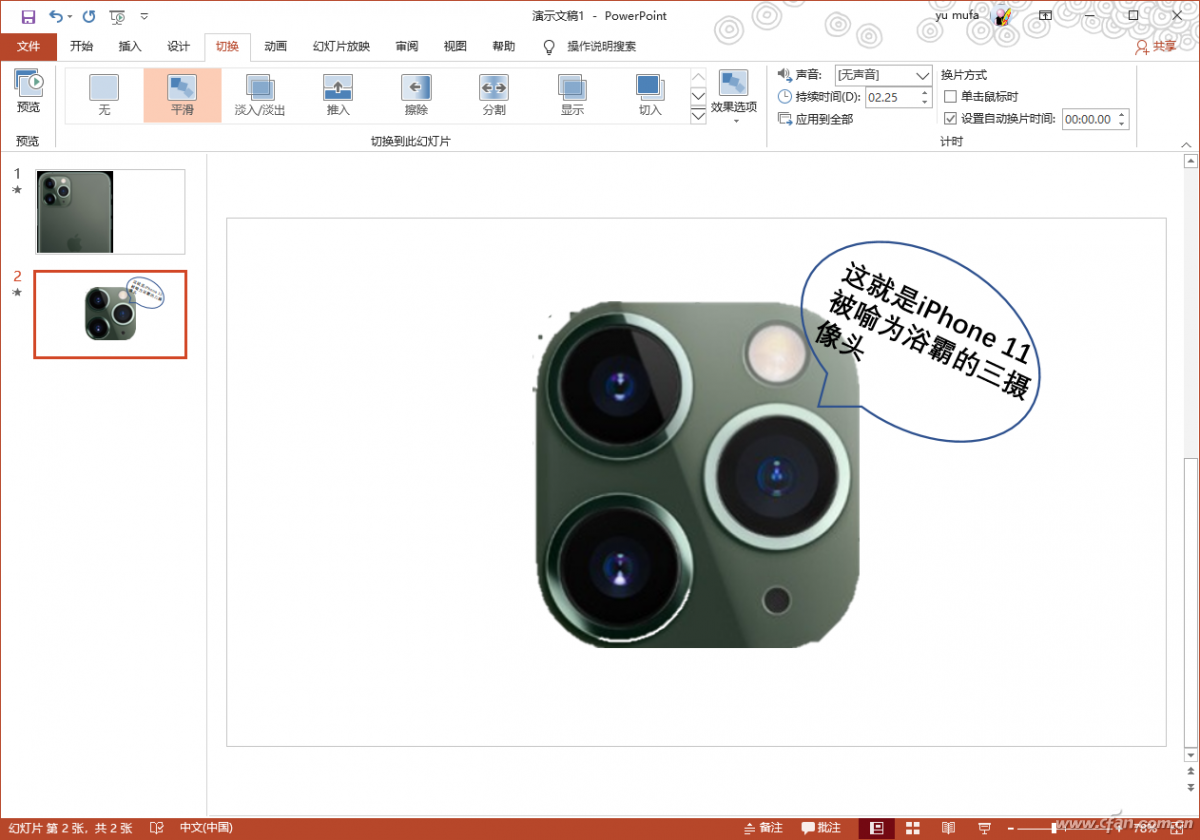Switch to Slide Sorter view icon
1200x840 pixels.
pyautogui.click(x=913, y=828)
